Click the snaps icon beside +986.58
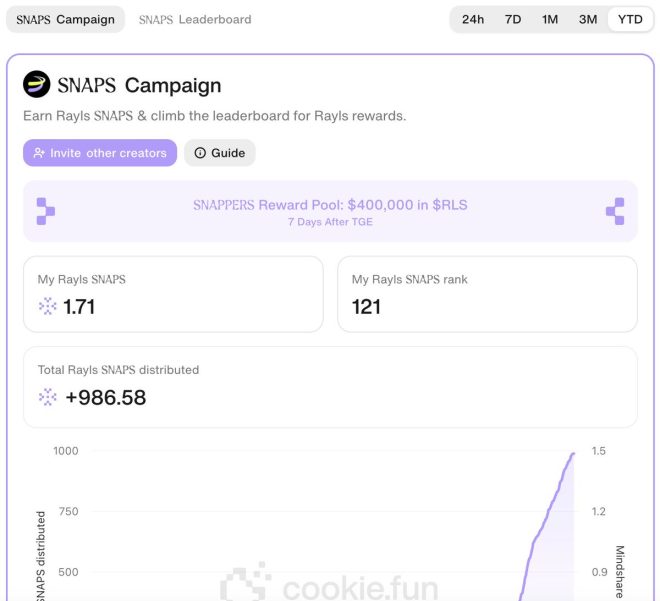The height and width of the screenshot is (601, 660). coord(48,397)
